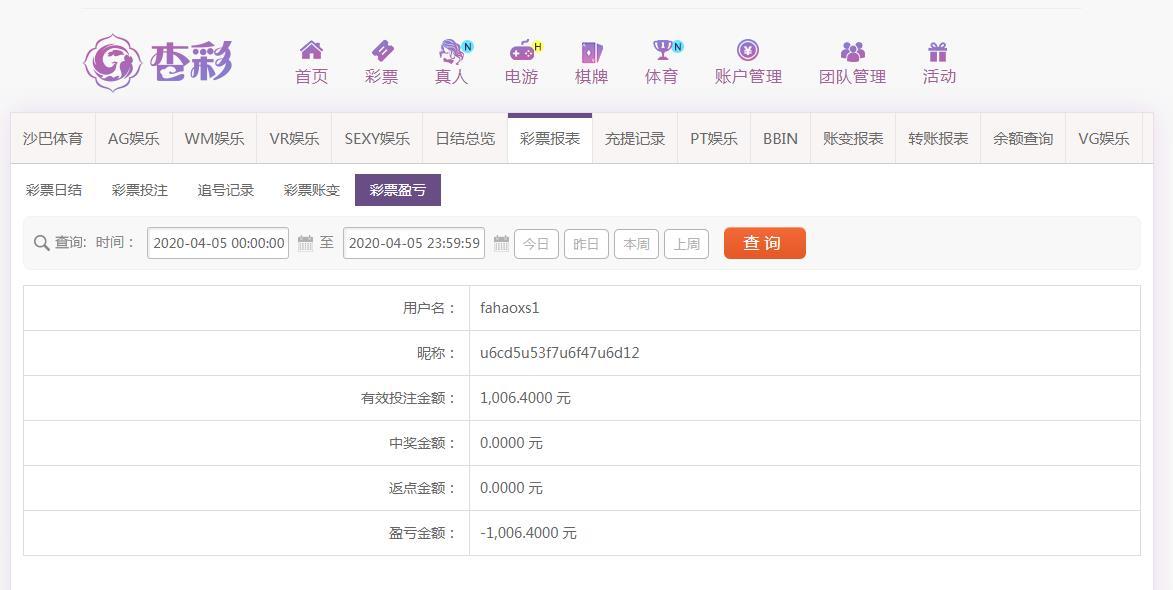This screenshot has width=1173, height=590.
Task: Open 账户管理 yen coin icon
Action: 748,50
